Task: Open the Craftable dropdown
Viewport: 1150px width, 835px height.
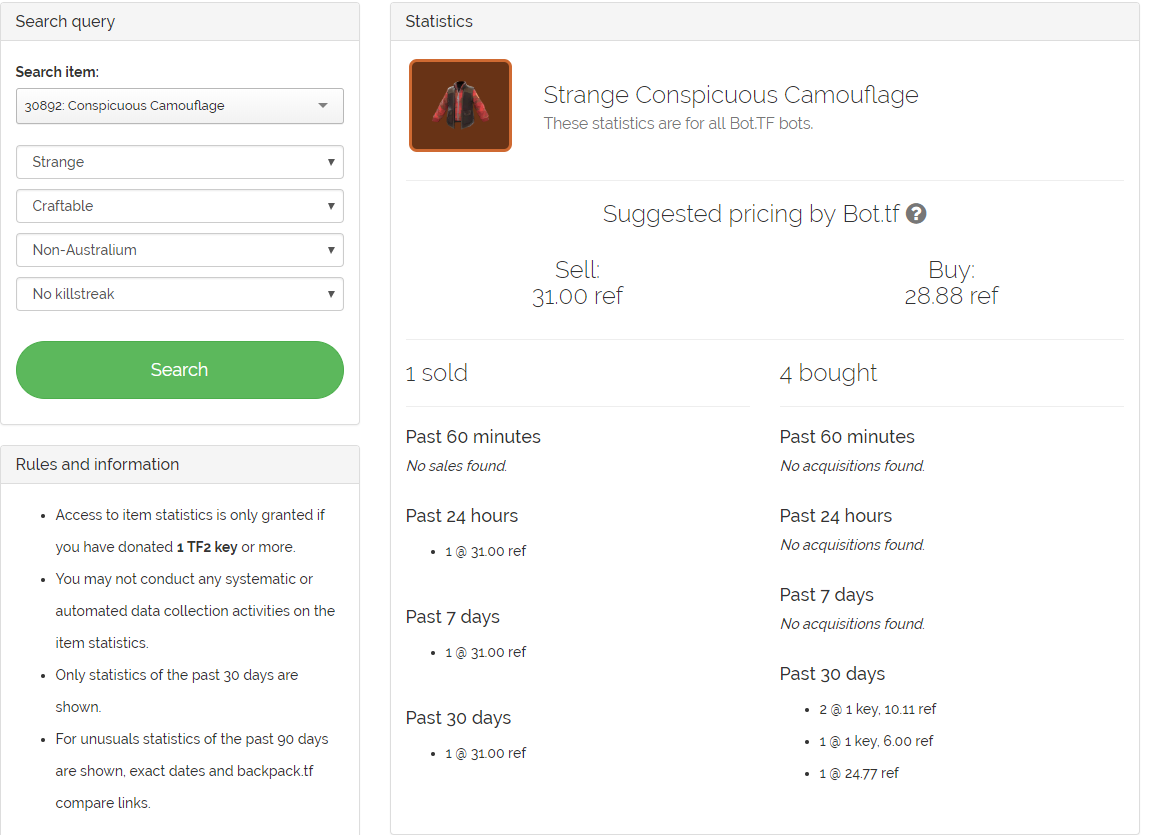Action: pos(180,206)
